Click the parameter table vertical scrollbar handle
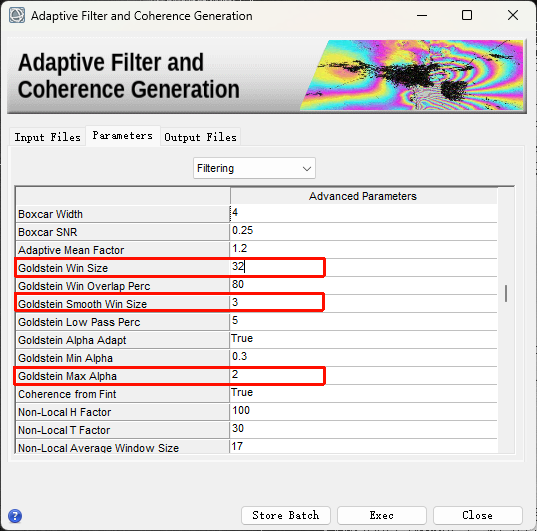Screen dimensions: 537x531 (506, 293)
